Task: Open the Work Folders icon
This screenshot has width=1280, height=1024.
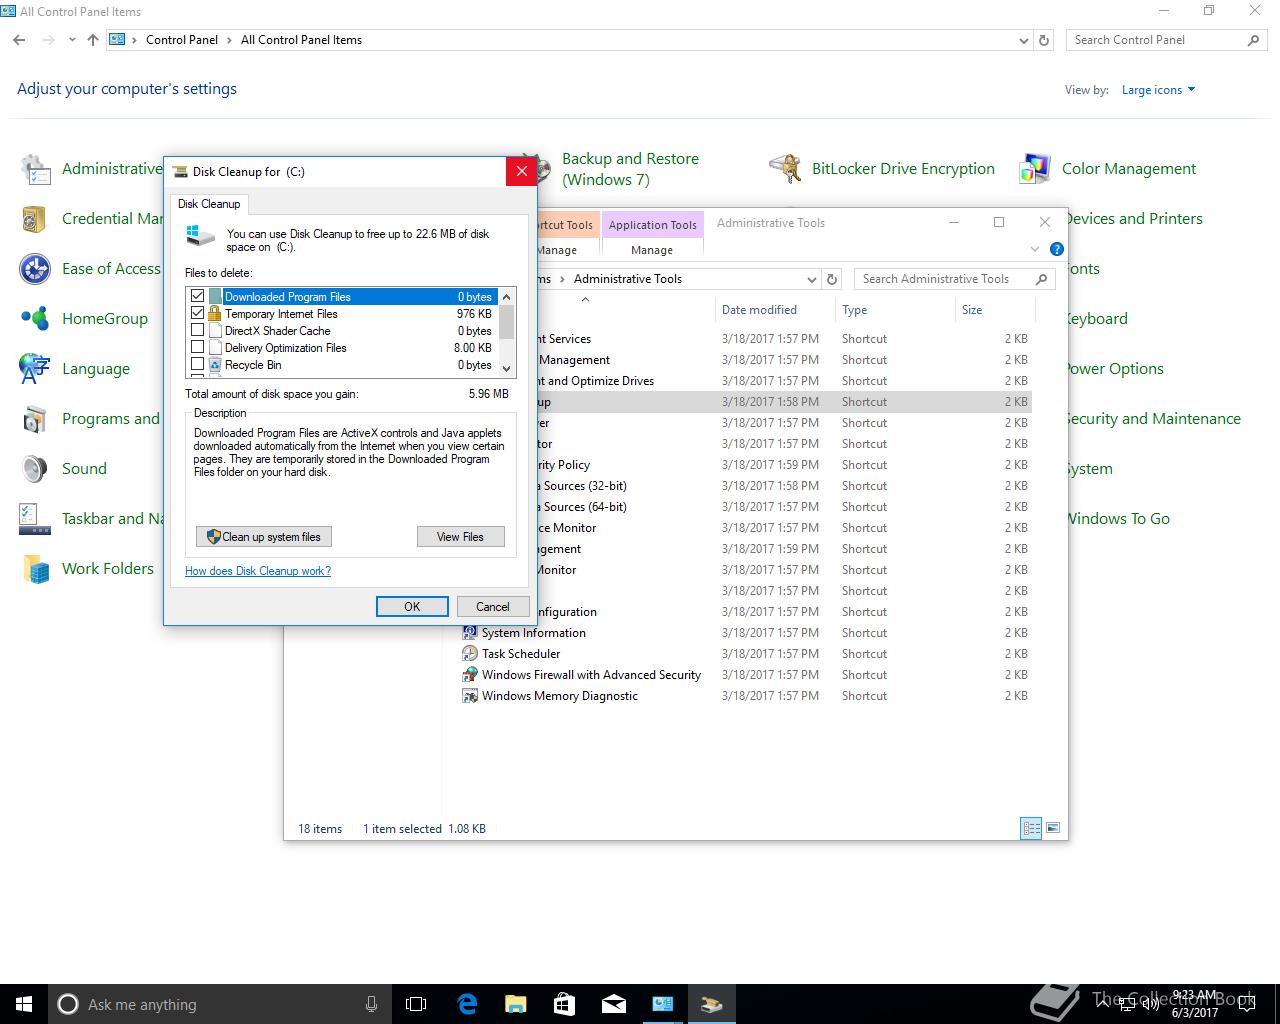Action: (x=35, y=569)
